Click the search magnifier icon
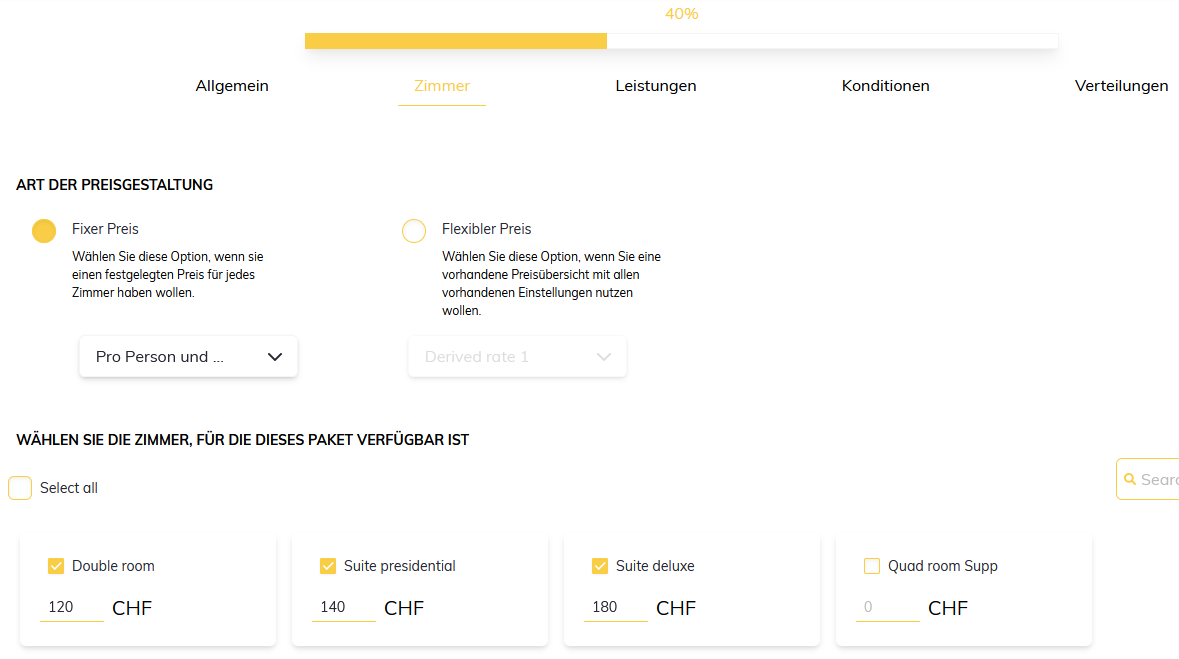The height and width of the screenshot is (659, 1179). coord(1130,480)
